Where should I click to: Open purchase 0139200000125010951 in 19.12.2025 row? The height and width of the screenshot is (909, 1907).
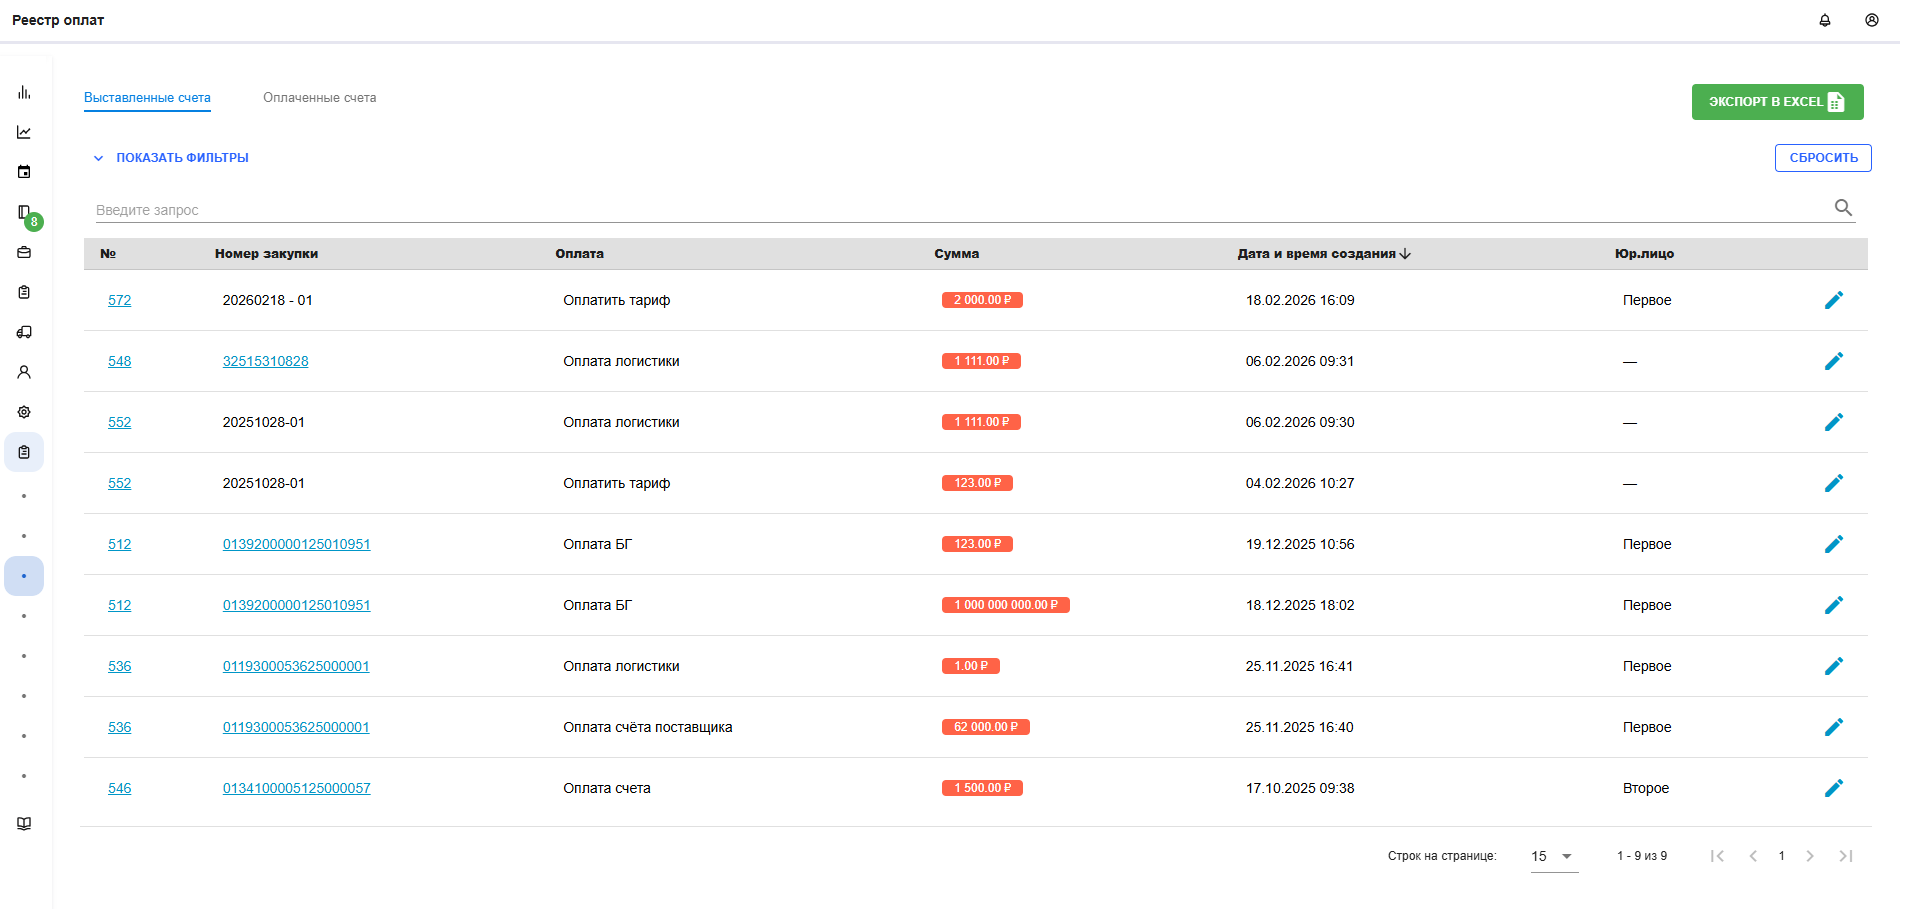pyautogui.click(x=296, y=544)
